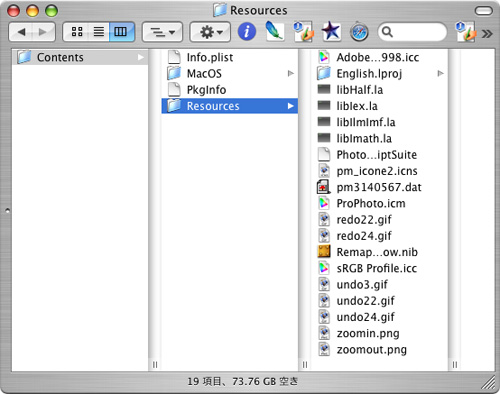Select libIlmImf.la file

point(380,122)
